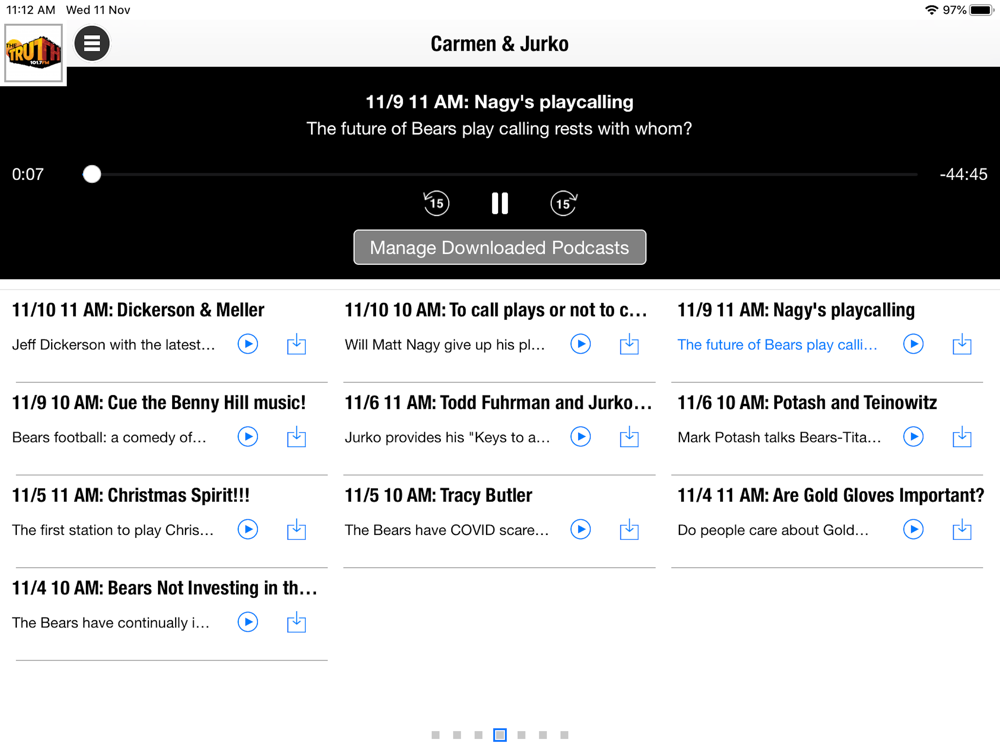Download Dickerson & Meller episode
The width and height of the screenshot is (1000, 750).
coord(297,344)
